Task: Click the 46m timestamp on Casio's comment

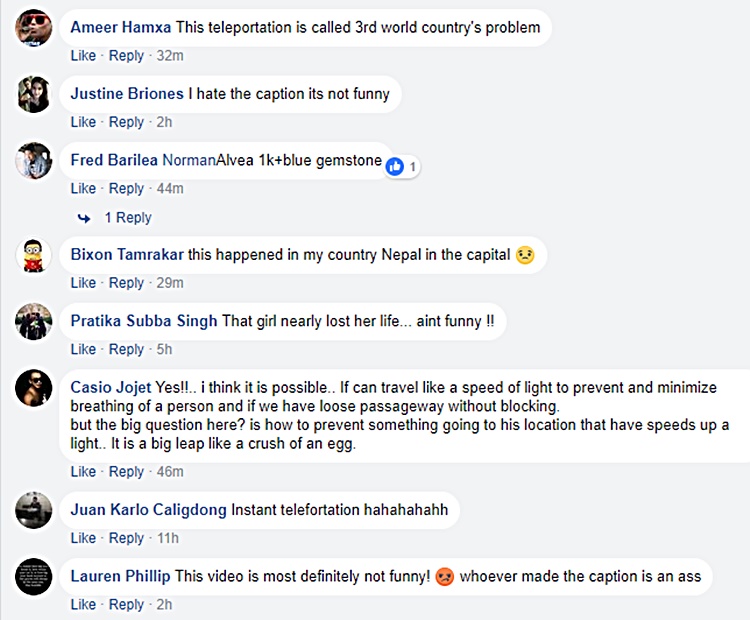Action: (x=170, y=471)
